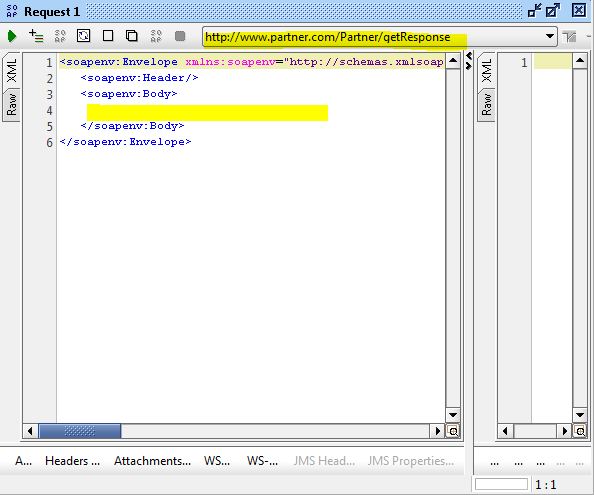Toggle splitter arrows between request and response
This screenshot has height=495, width=594.
coord(469,61)
